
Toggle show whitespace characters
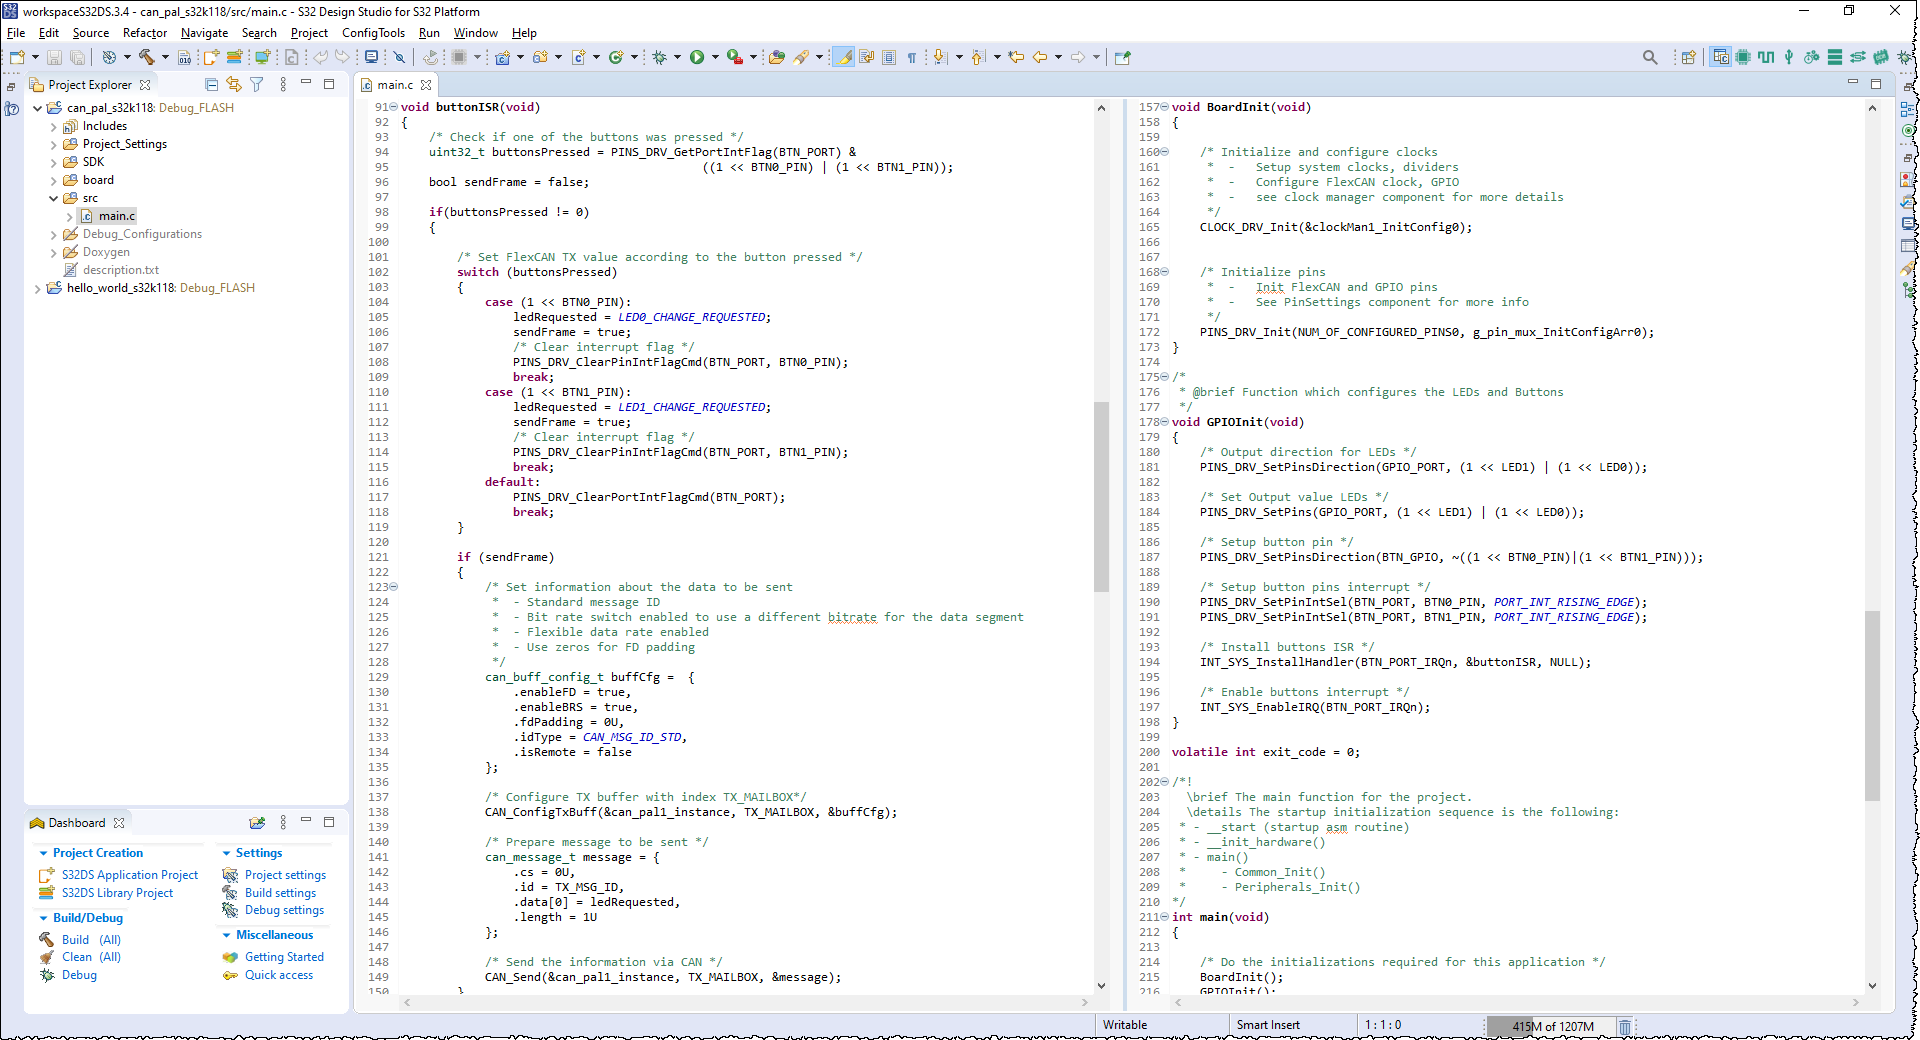[911, 57]
